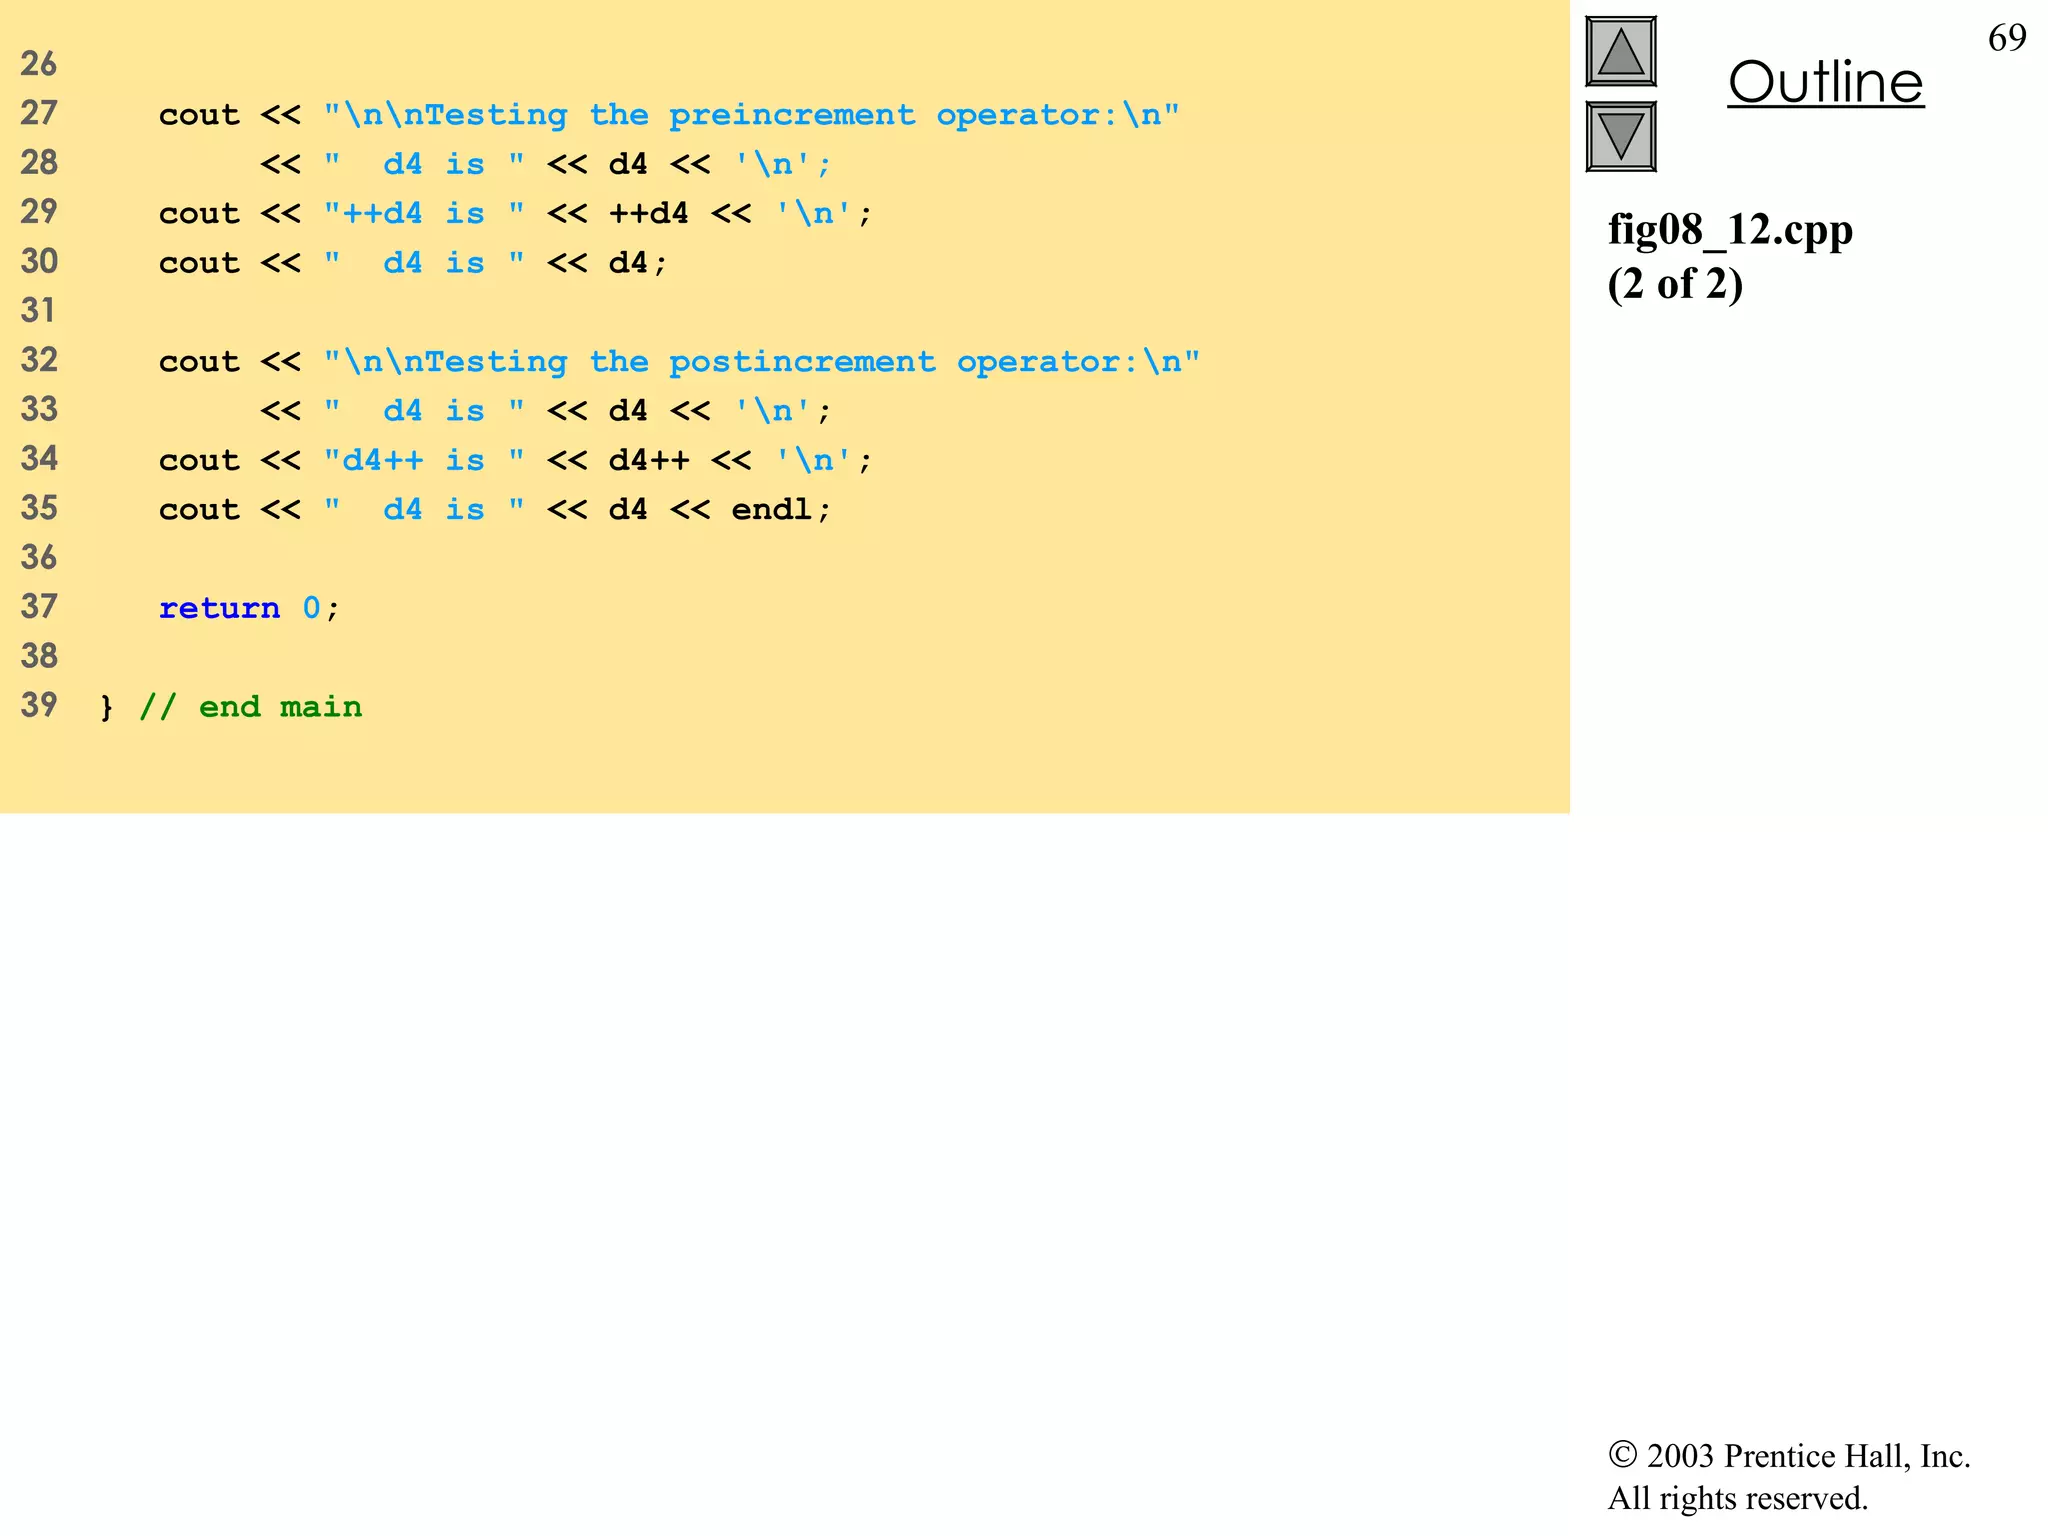Screen dimensions: 2048x1536
Task: Click the ++d4 expression on line 29
Action: [649, 213]
